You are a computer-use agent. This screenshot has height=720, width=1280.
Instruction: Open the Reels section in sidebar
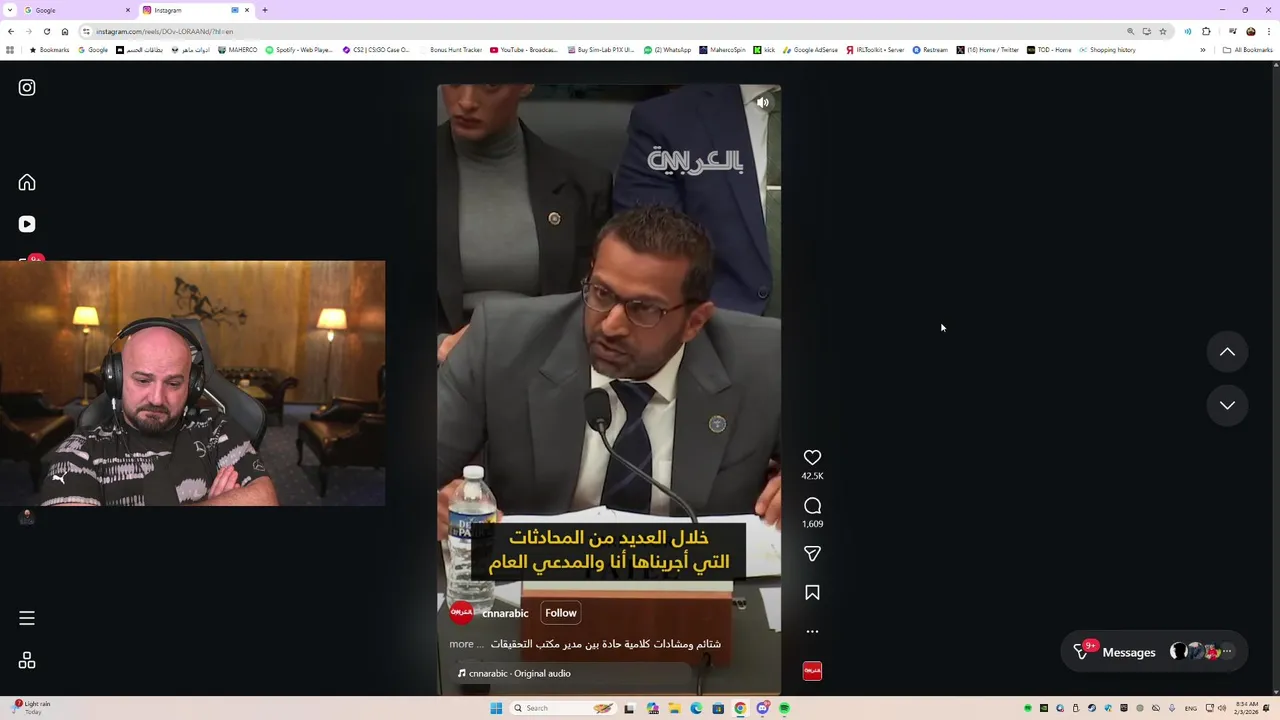point(27,224)
